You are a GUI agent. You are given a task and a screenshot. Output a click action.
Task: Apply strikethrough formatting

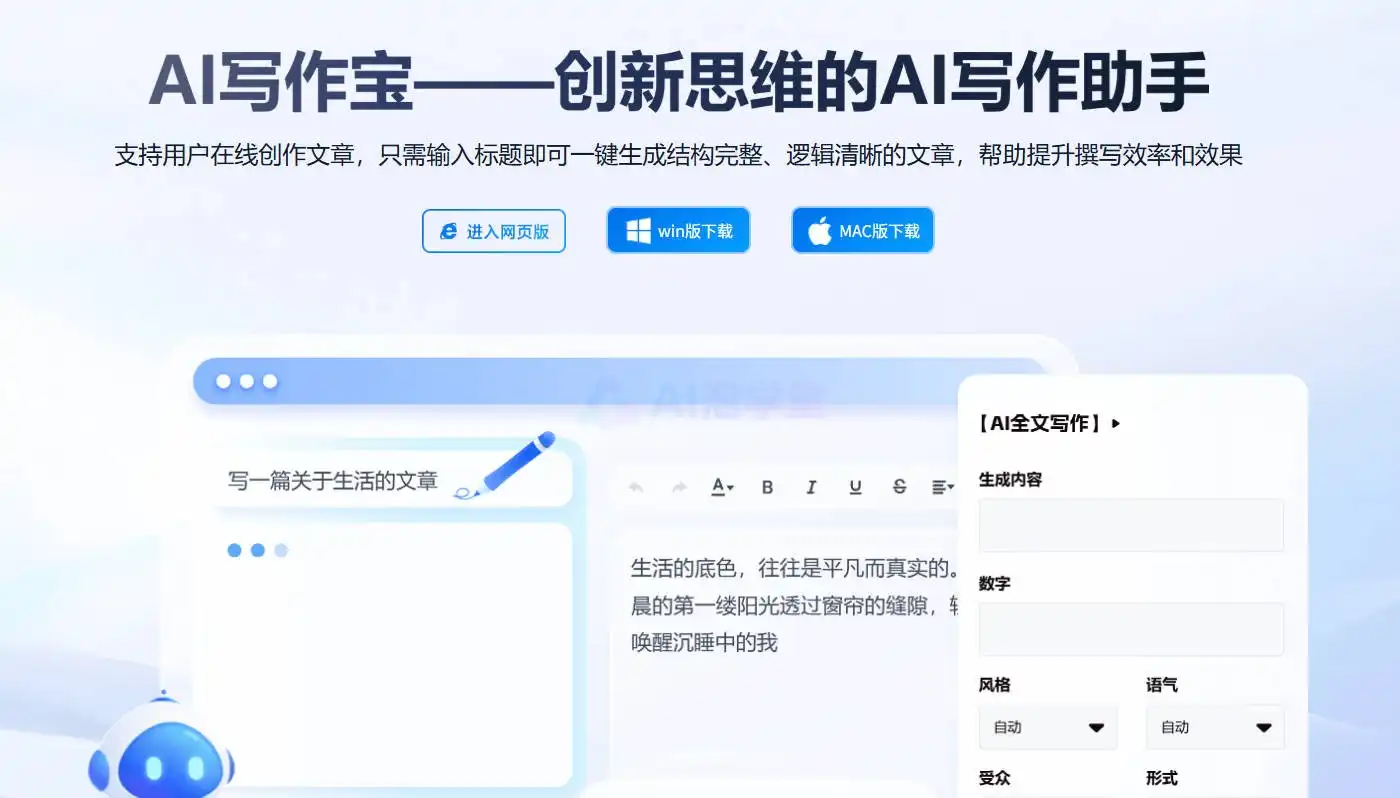coord(899,487)
